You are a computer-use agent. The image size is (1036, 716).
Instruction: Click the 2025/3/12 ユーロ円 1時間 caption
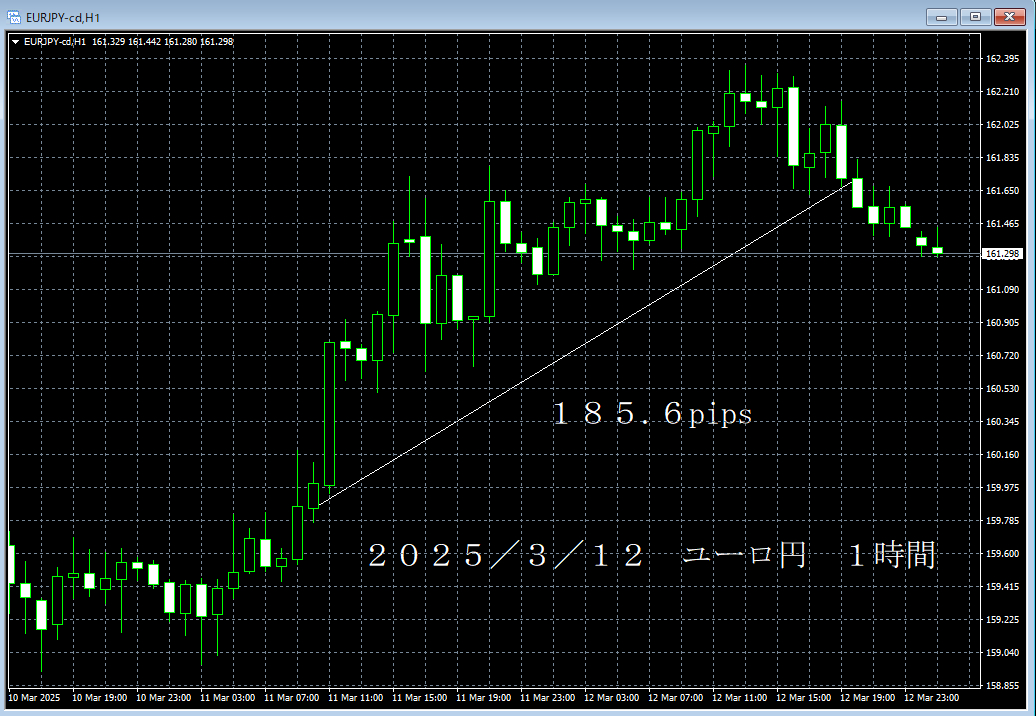coord(651,555)
